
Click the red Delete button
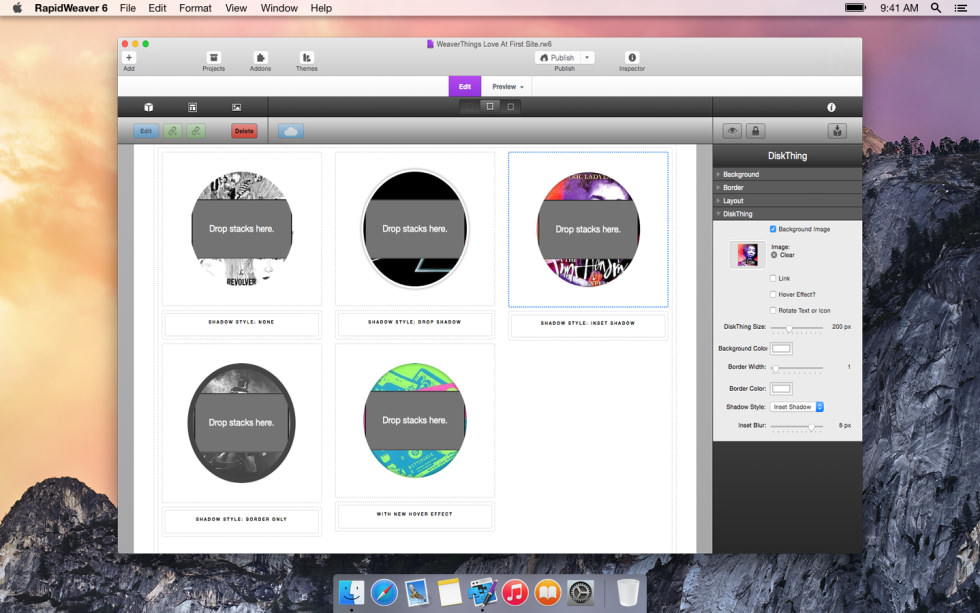point(244,131)
